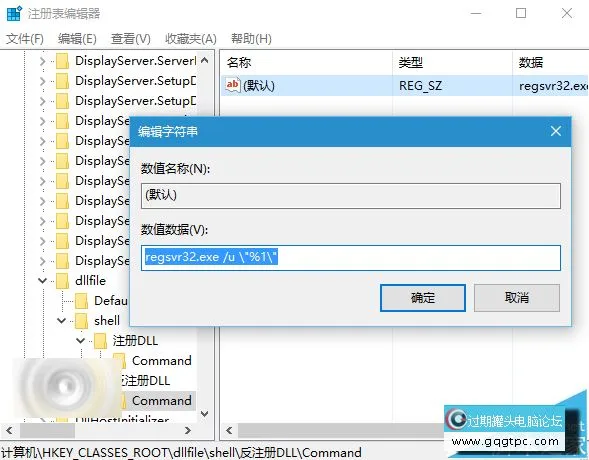Screen dimensions: 589x460
Task: Click REG_SZ type cell of (默认) row
Action: pos(420,86)
